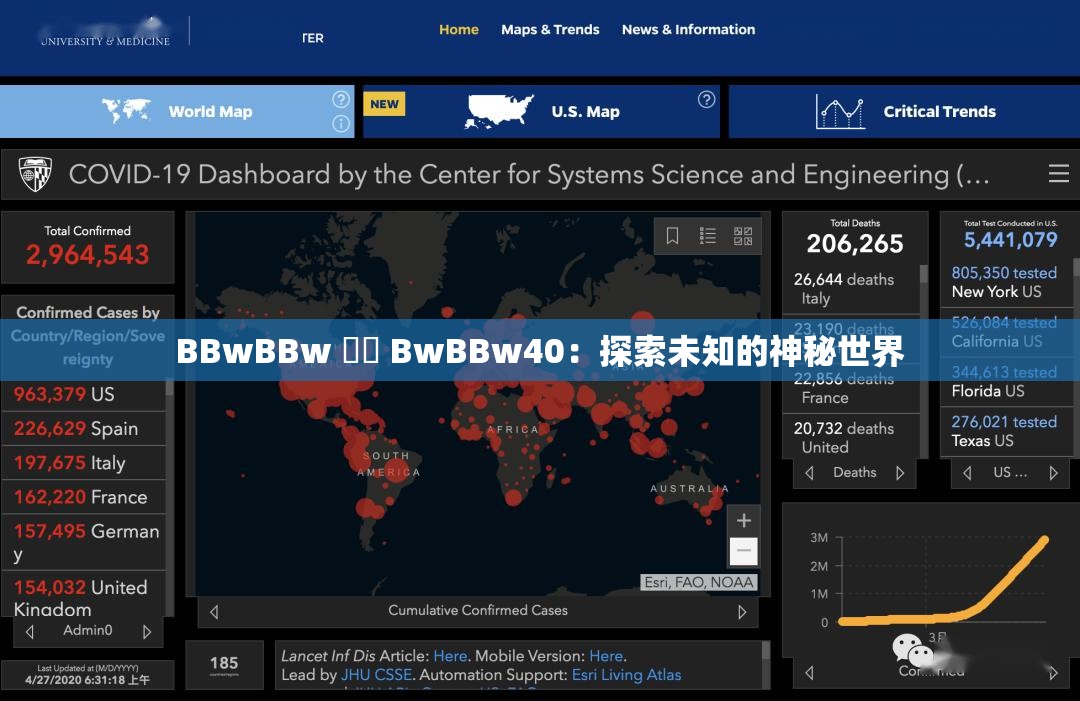Click the U.S. map silhouette icon

(499, 112)
